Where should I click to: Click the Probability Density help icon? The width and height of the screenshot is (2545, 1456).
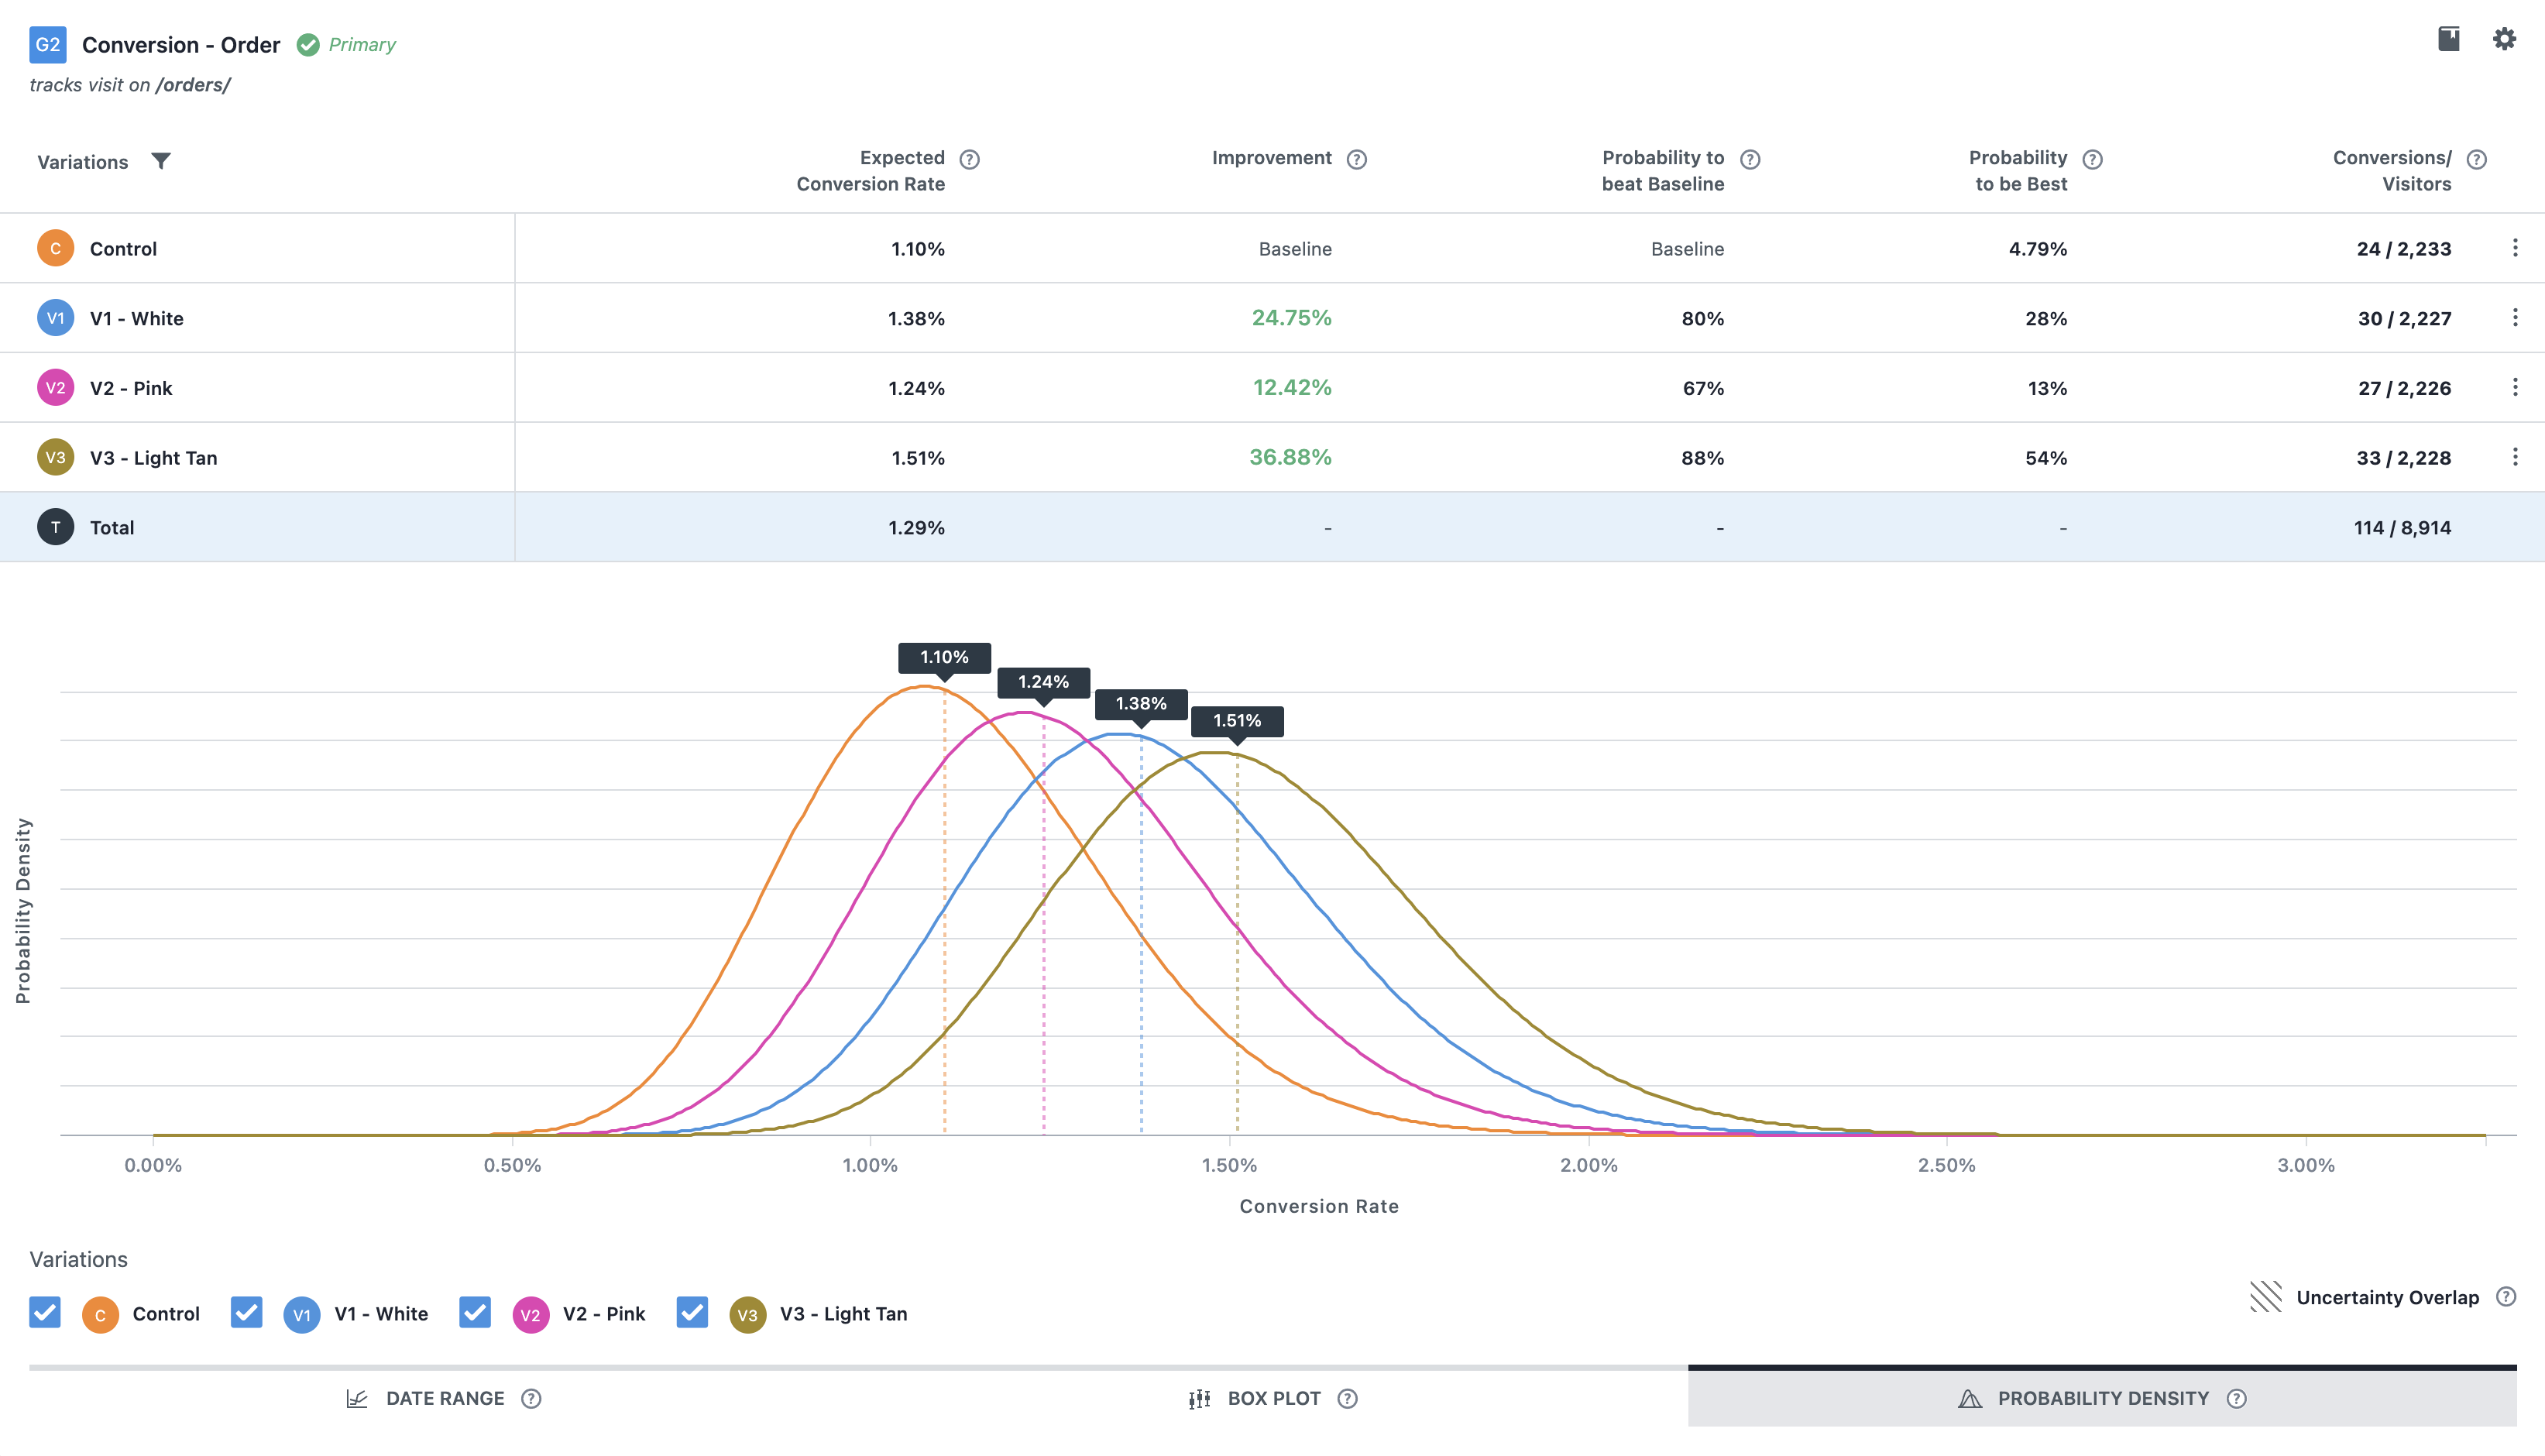[2237, 1398]
